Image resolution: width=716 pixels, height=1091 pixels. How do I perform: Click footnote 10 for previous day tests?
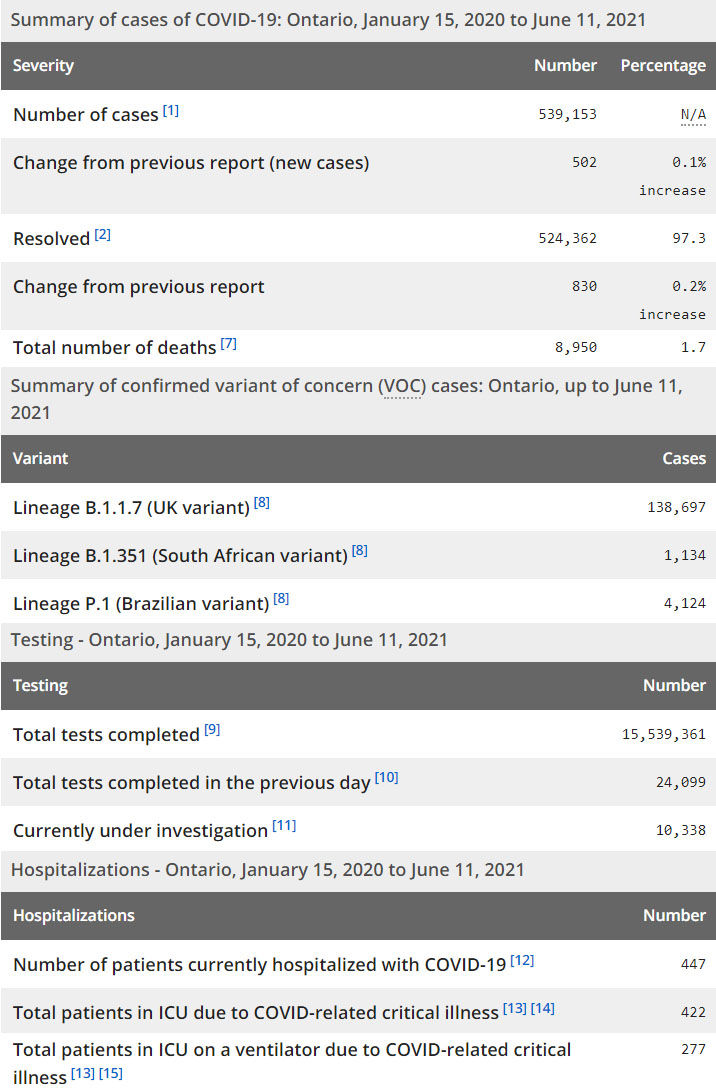point(386,778)
